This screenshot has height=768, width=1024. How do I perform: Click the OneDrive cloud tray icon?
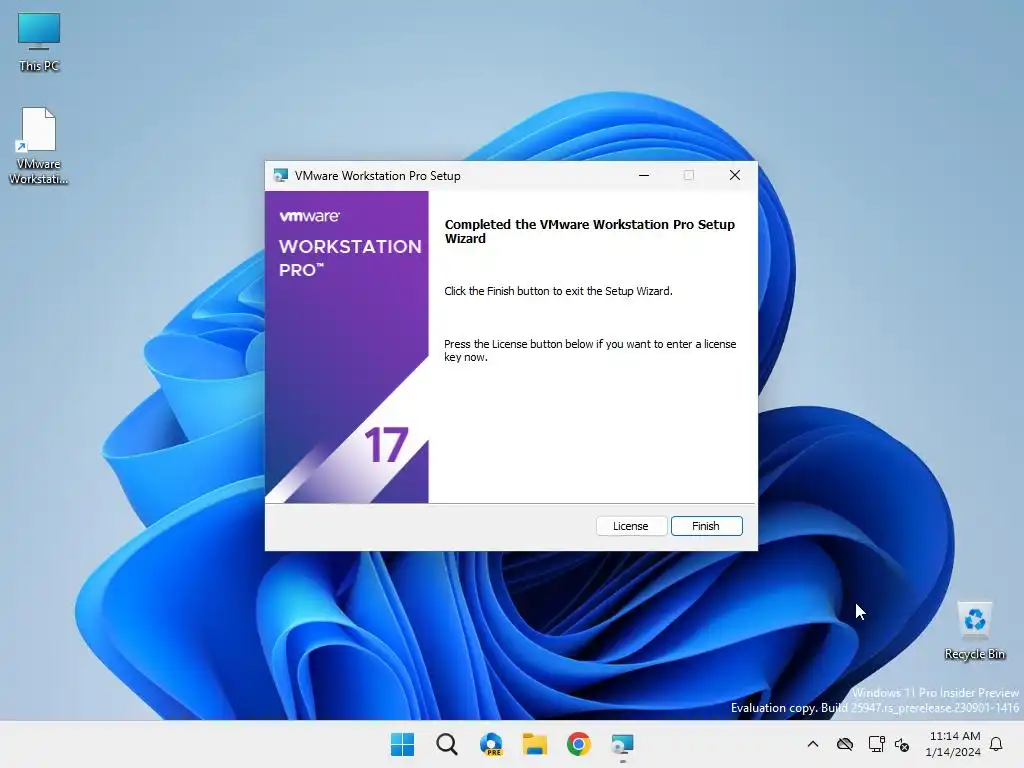coord(845,744)
